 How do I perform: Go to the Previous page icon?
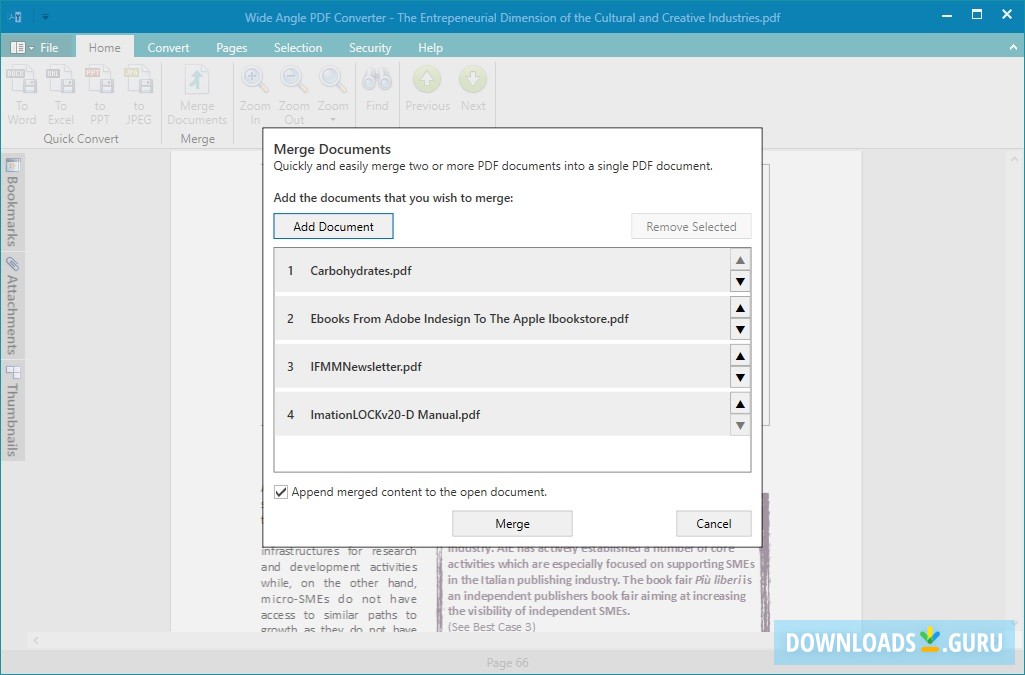coord(427,80)
